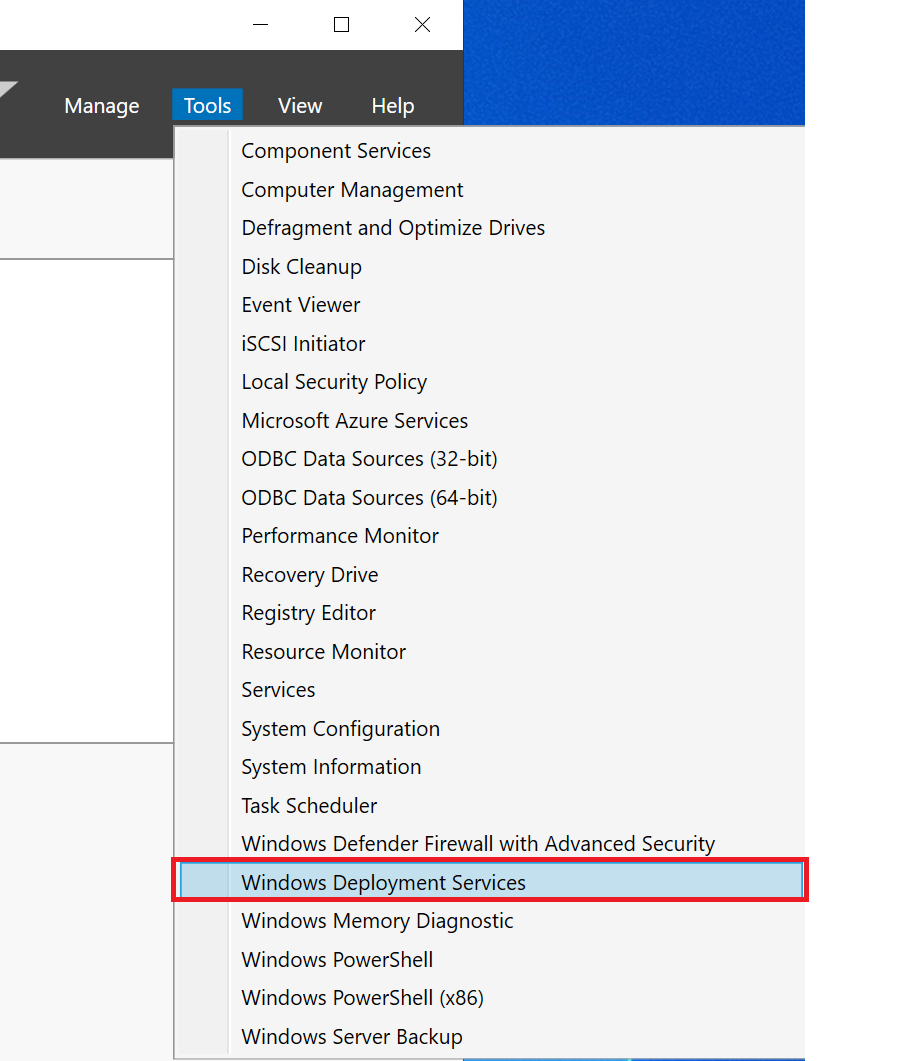901x1061 pixels.
Task: Launch Component Services
Action: coord(335,150)
